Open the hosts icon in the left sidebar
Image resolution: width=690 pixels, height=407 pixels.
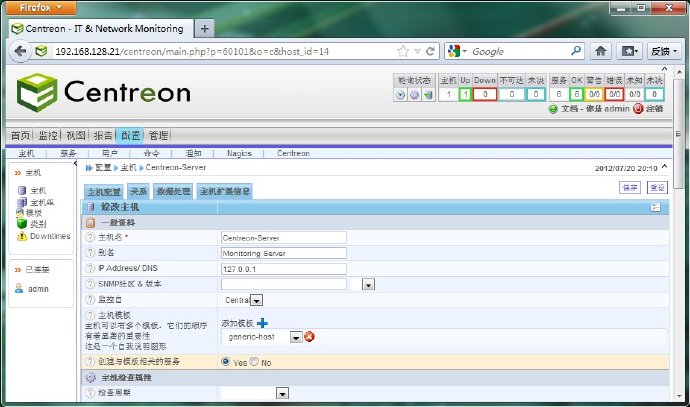22,190
